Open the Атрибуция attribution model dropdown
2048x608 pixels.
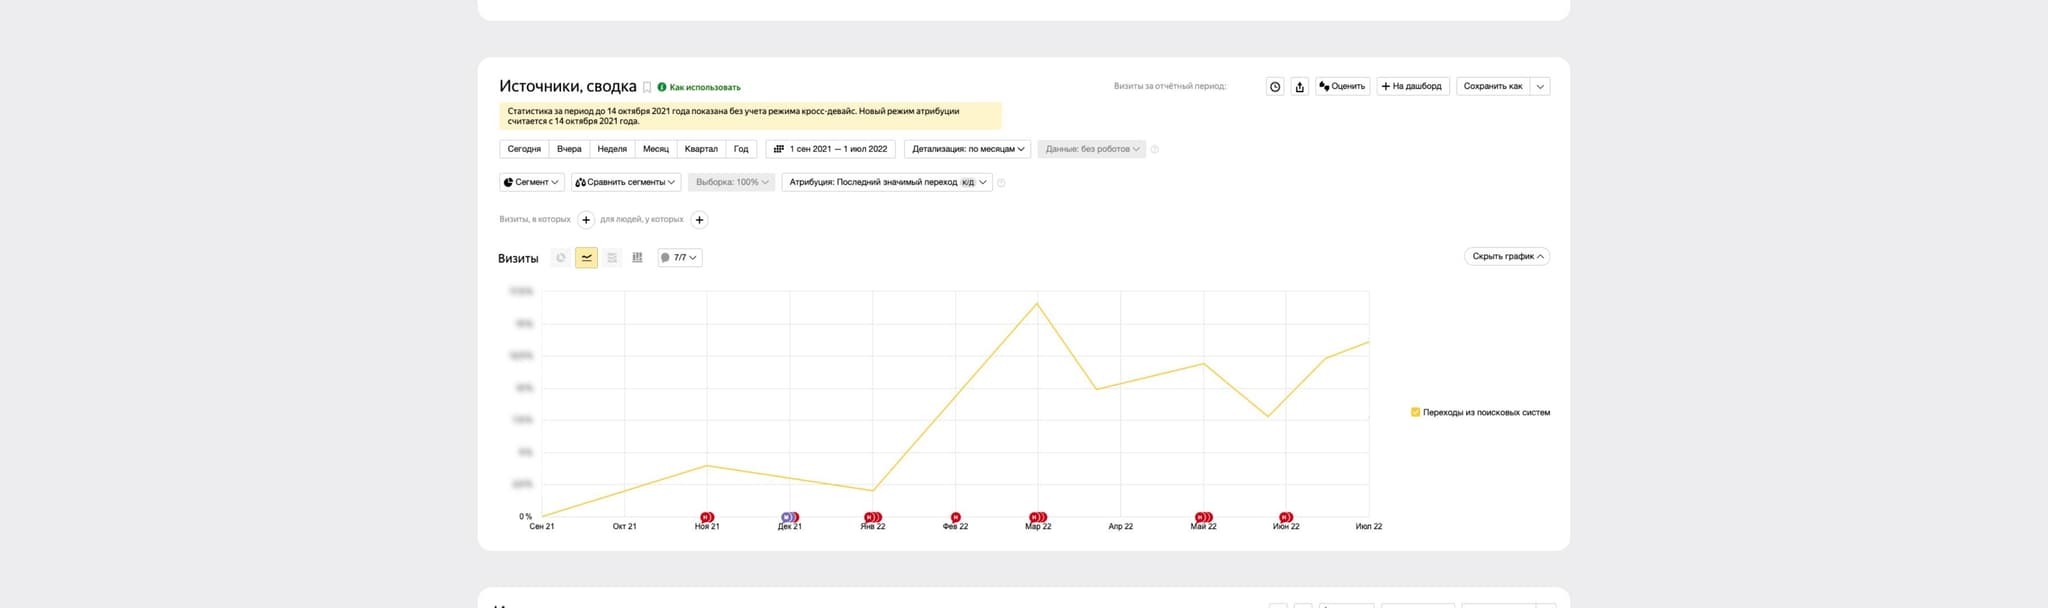click(x=886, y=182)
